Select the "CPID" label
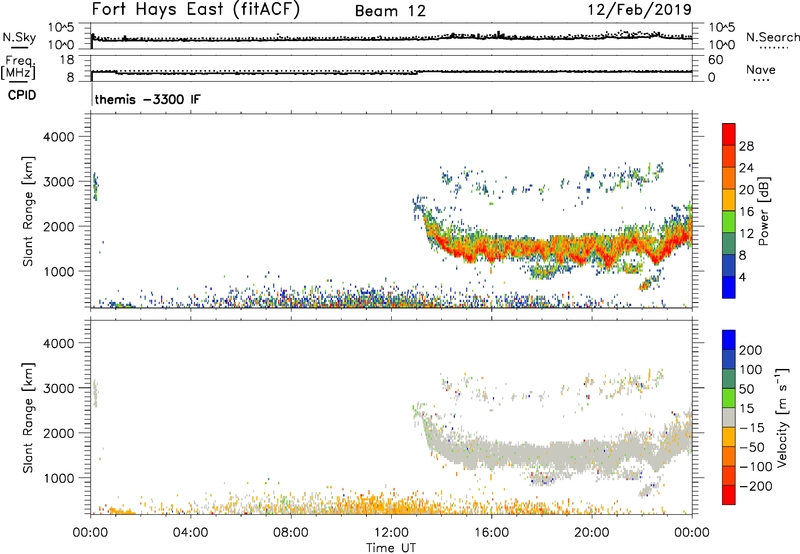 coord(22,95)
